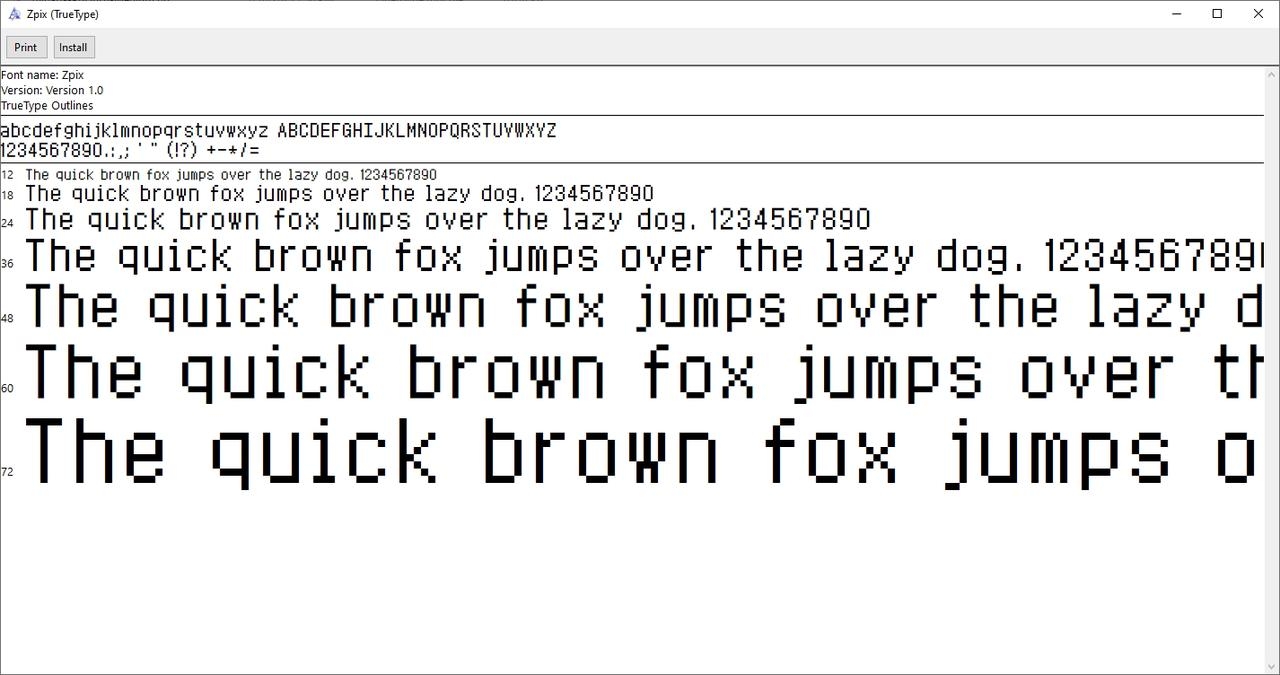
Task: Click the 36 point pangram sample
Action: coord(640,257)
